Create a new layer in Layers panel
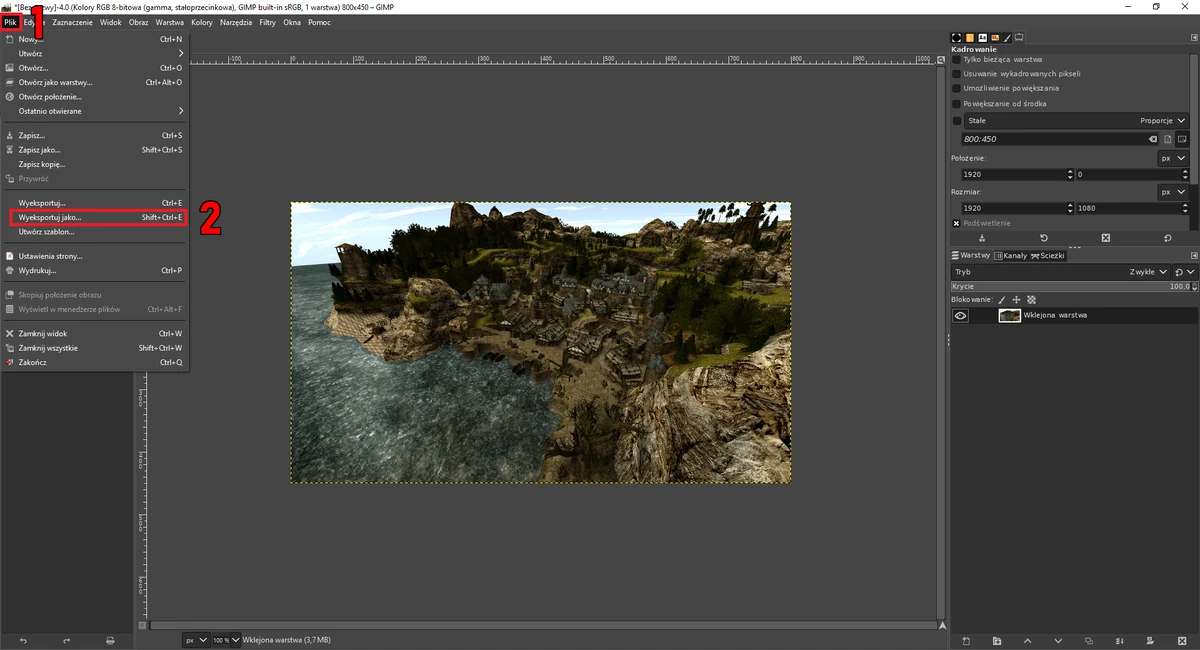This screenshot has width=1200, height=650. pos(966,640)
